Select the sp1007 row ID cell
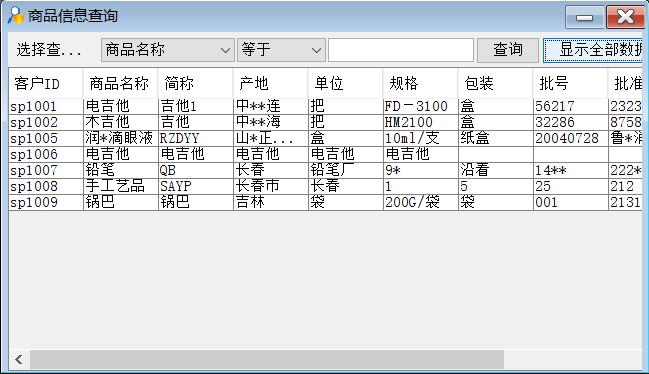The image size is (649, 374). tap(46, 170)
